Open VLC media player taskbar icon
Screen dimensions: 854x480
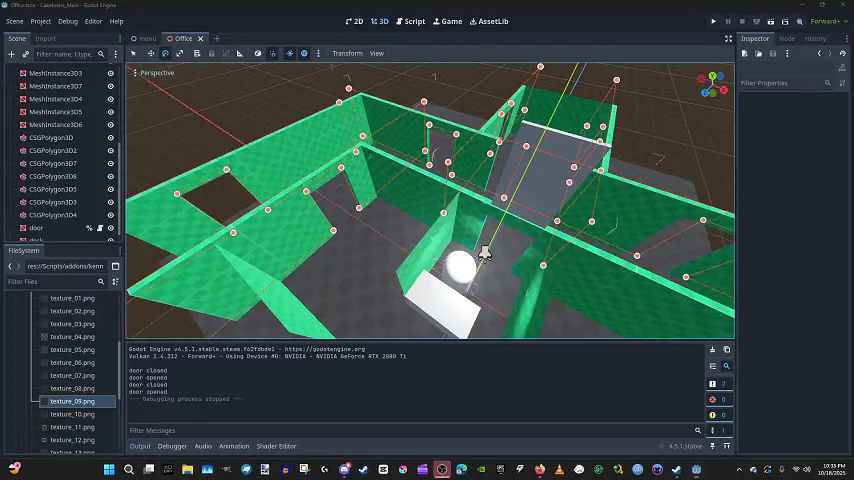coord(559,469)
